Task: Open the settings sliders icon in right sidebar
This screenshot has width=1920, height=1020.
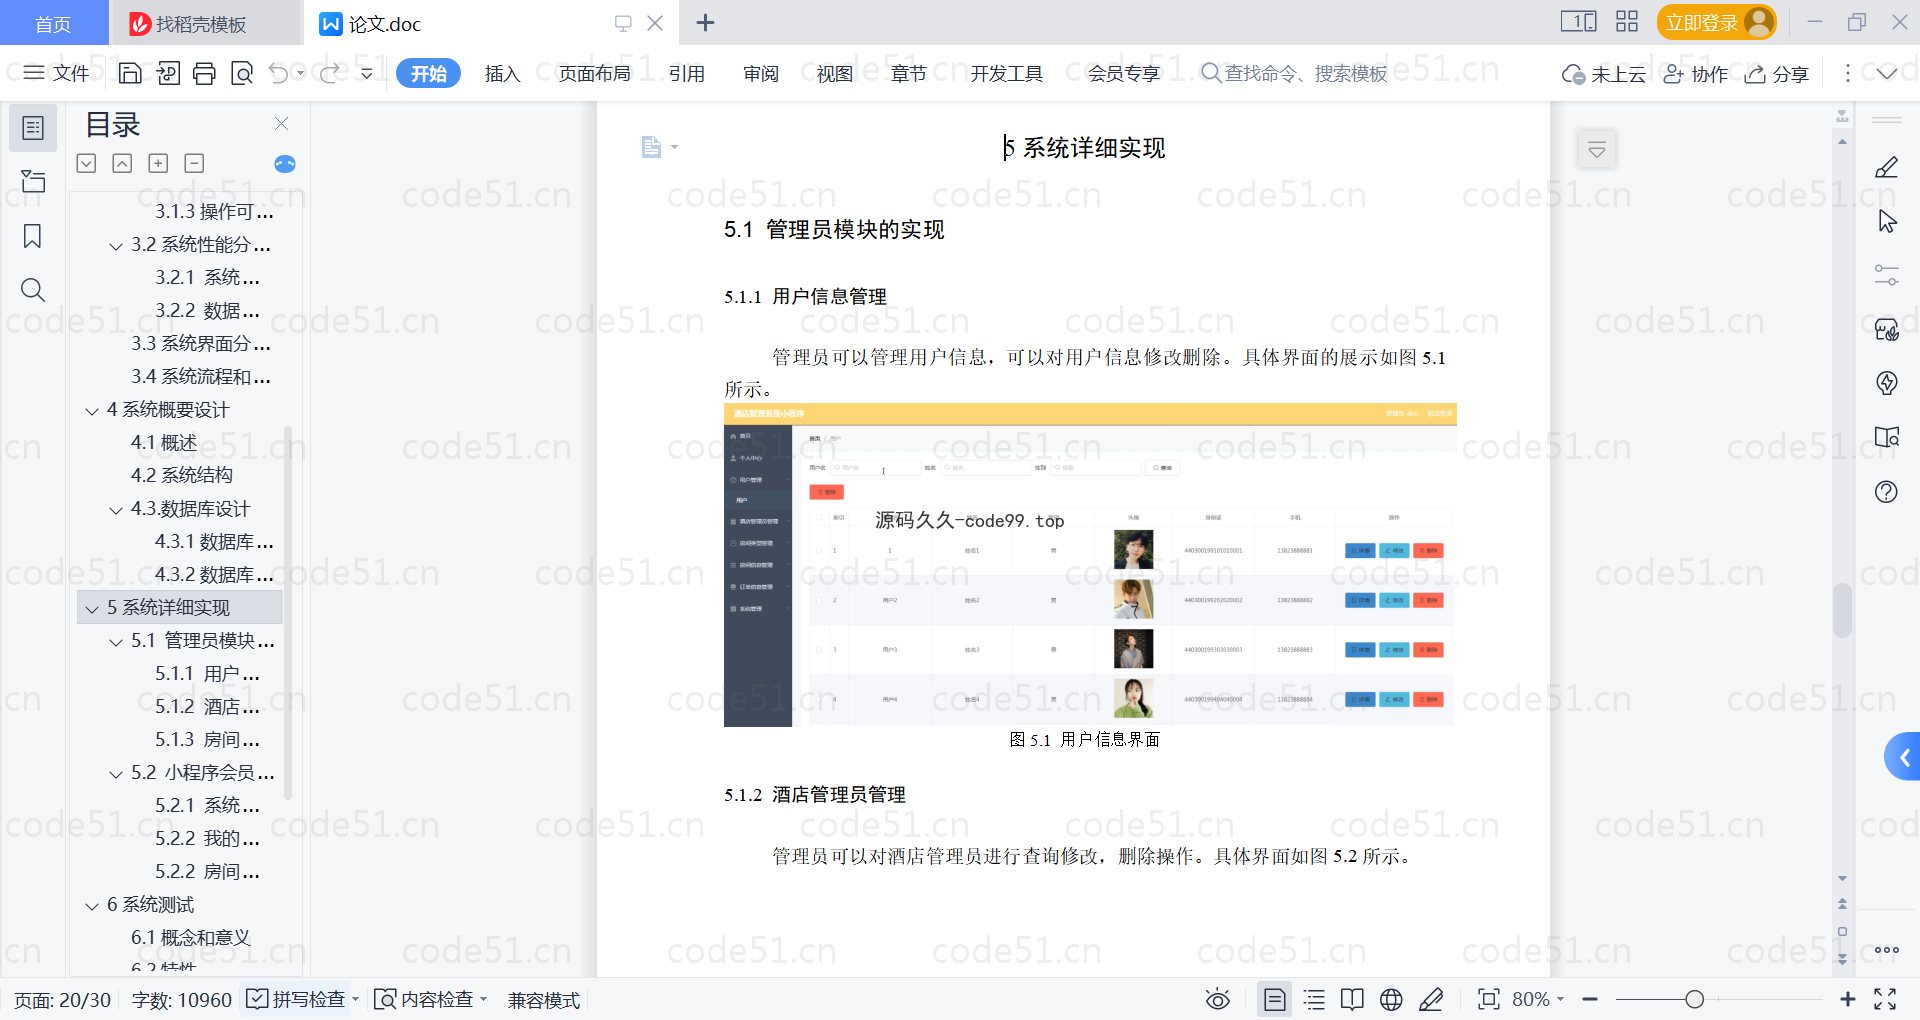Action: coord(1886,275)
